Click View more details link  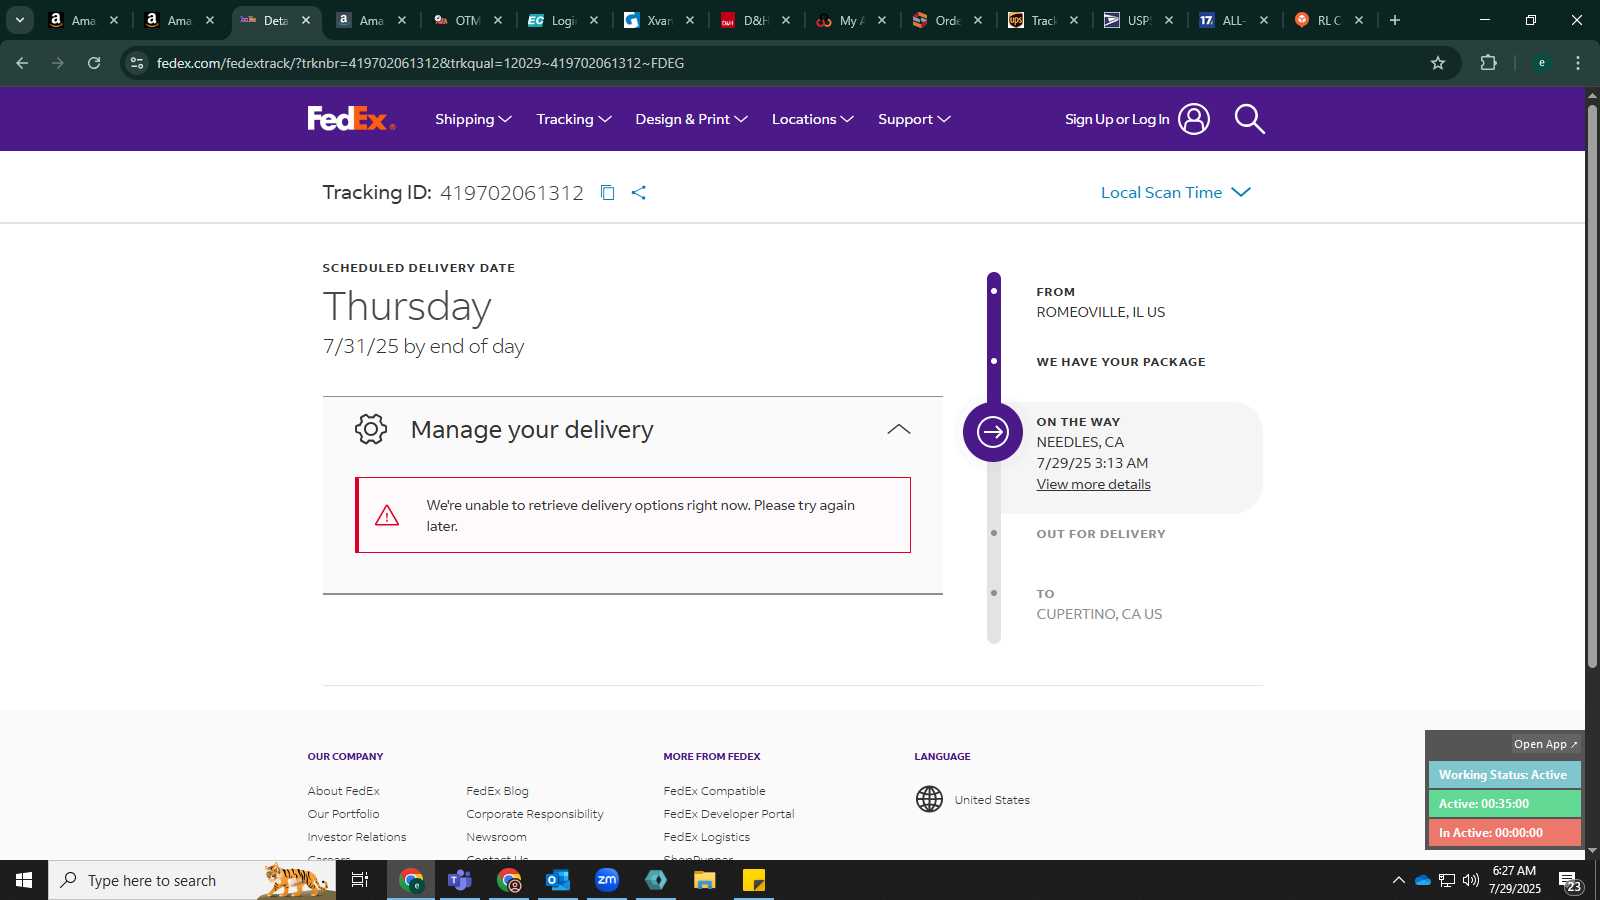coord(1093,484)
